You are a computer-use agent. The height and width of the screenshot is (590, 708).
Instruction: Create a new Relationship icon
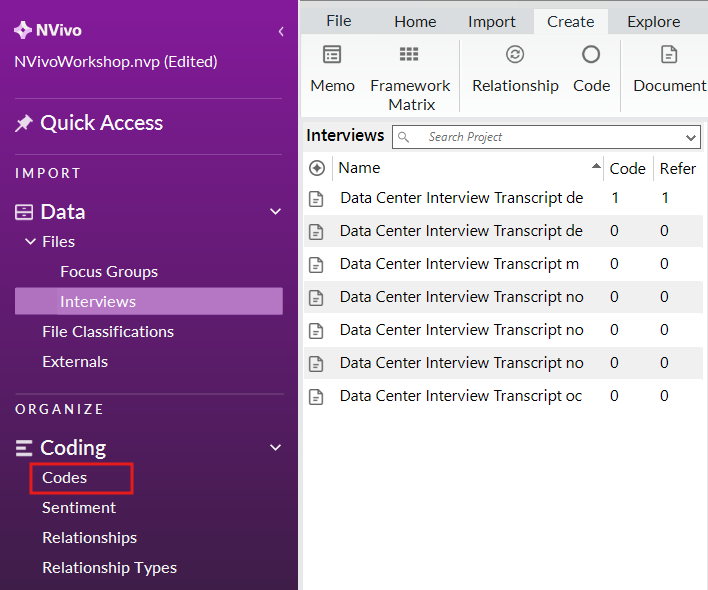pos(515,54)
